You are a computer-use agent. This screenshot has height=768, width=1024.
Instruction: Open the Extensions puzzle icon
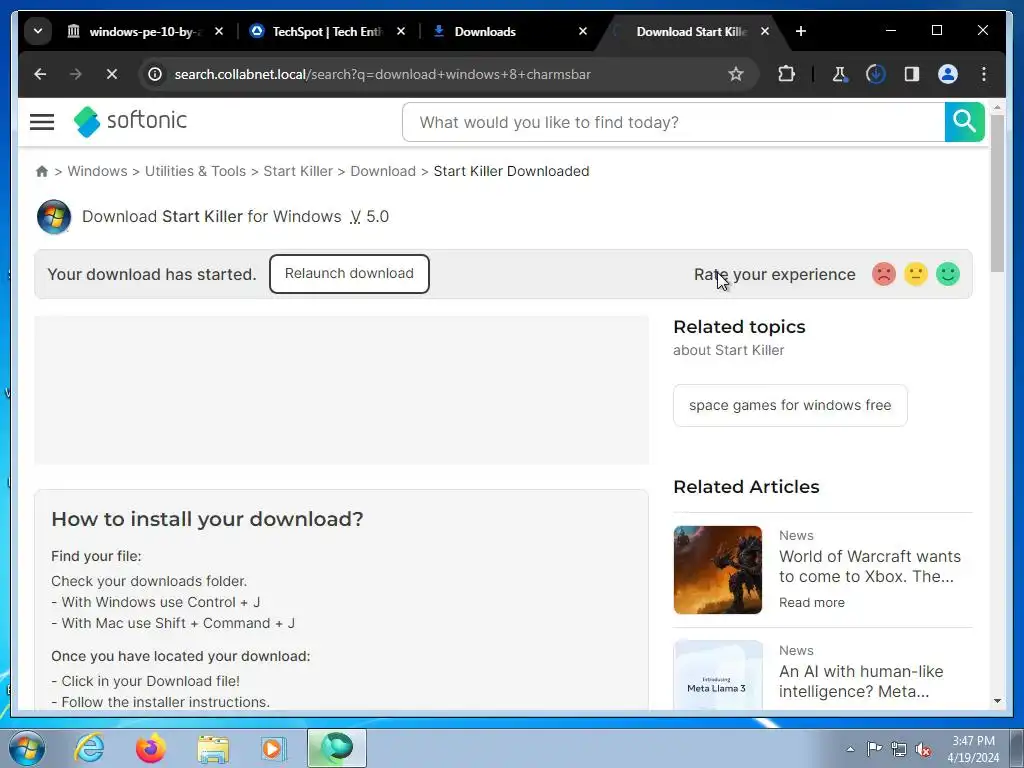(x=786, y=74)
